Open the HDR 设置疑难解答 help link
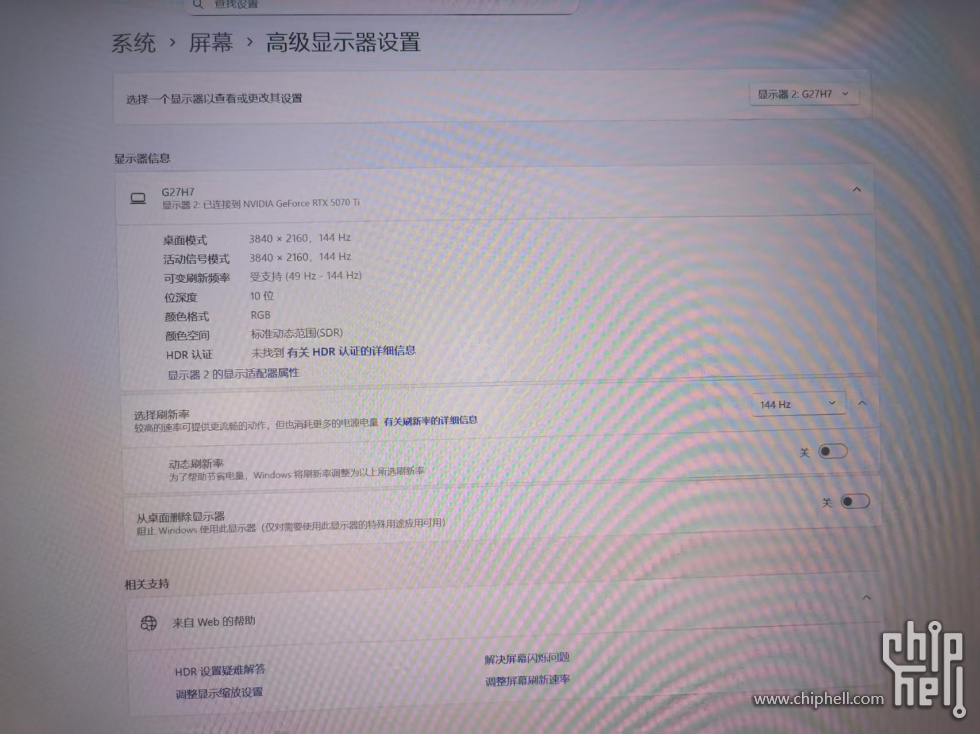Viewport: 980px width, 734px height. (x=221, y=669)
